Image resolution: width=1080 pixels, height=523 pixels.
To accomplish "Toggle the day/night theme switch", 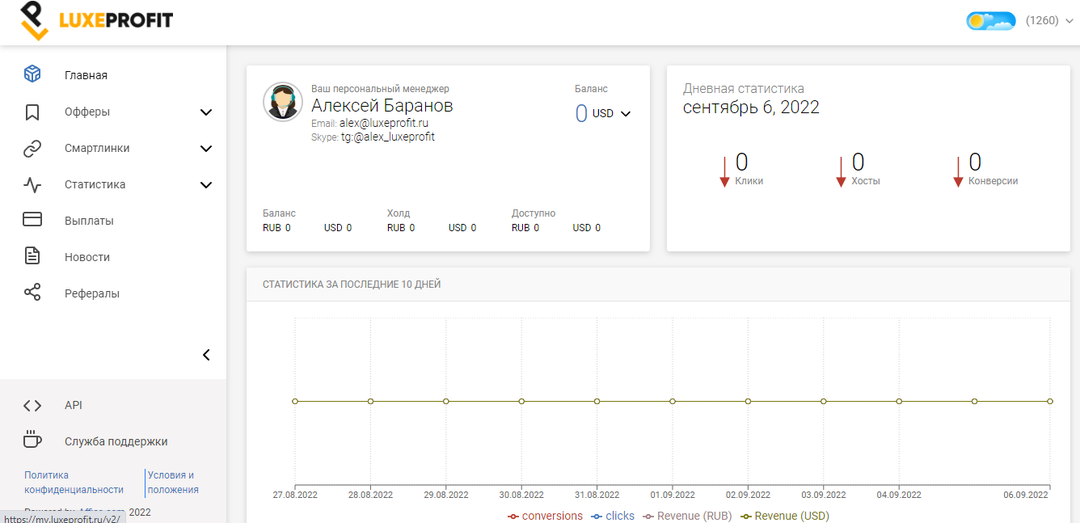I will [991, 20].
